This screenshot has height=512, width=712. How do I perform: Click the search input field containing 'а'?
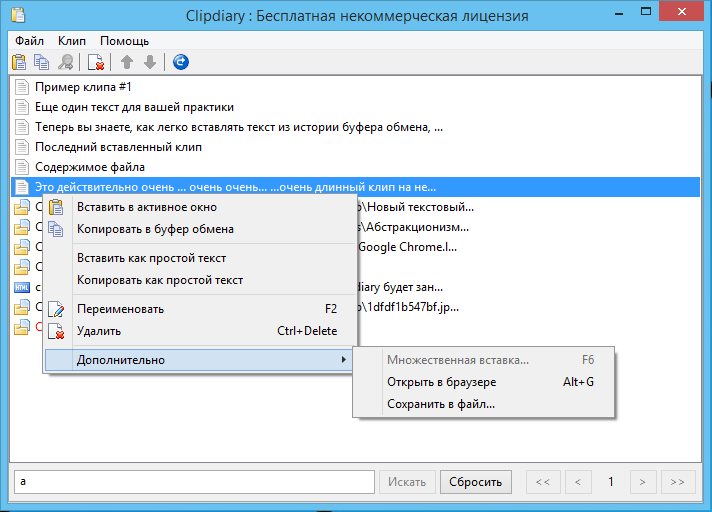coord(194,482)
